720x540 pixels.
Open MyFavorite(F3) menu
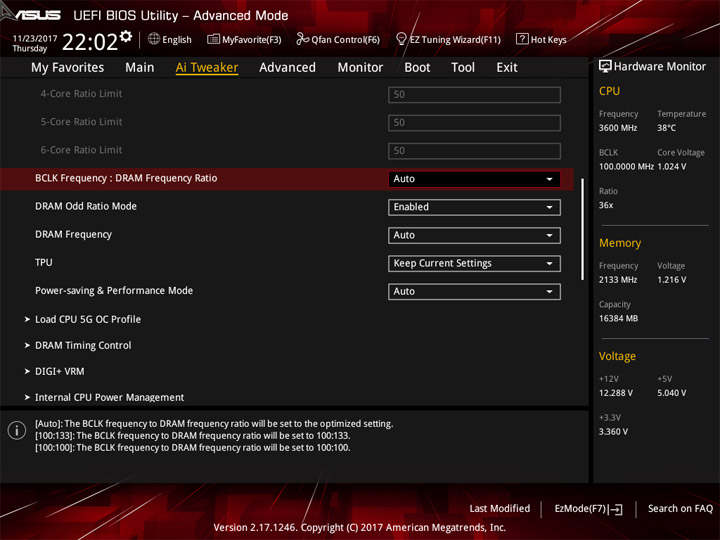point(244,39)
